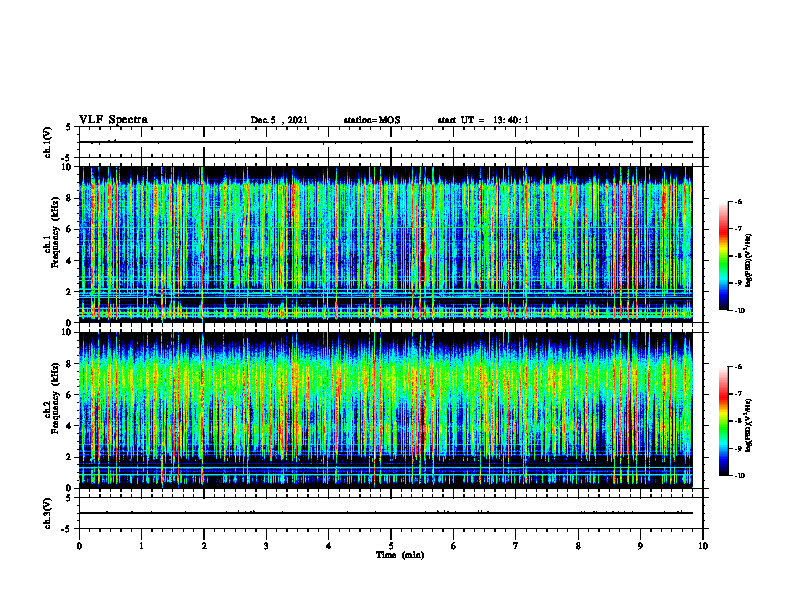Click "-9" on the ch.2 color scale
Image resolution: width=792 pixels, height=612 pixels.
[x=738, y=448]
